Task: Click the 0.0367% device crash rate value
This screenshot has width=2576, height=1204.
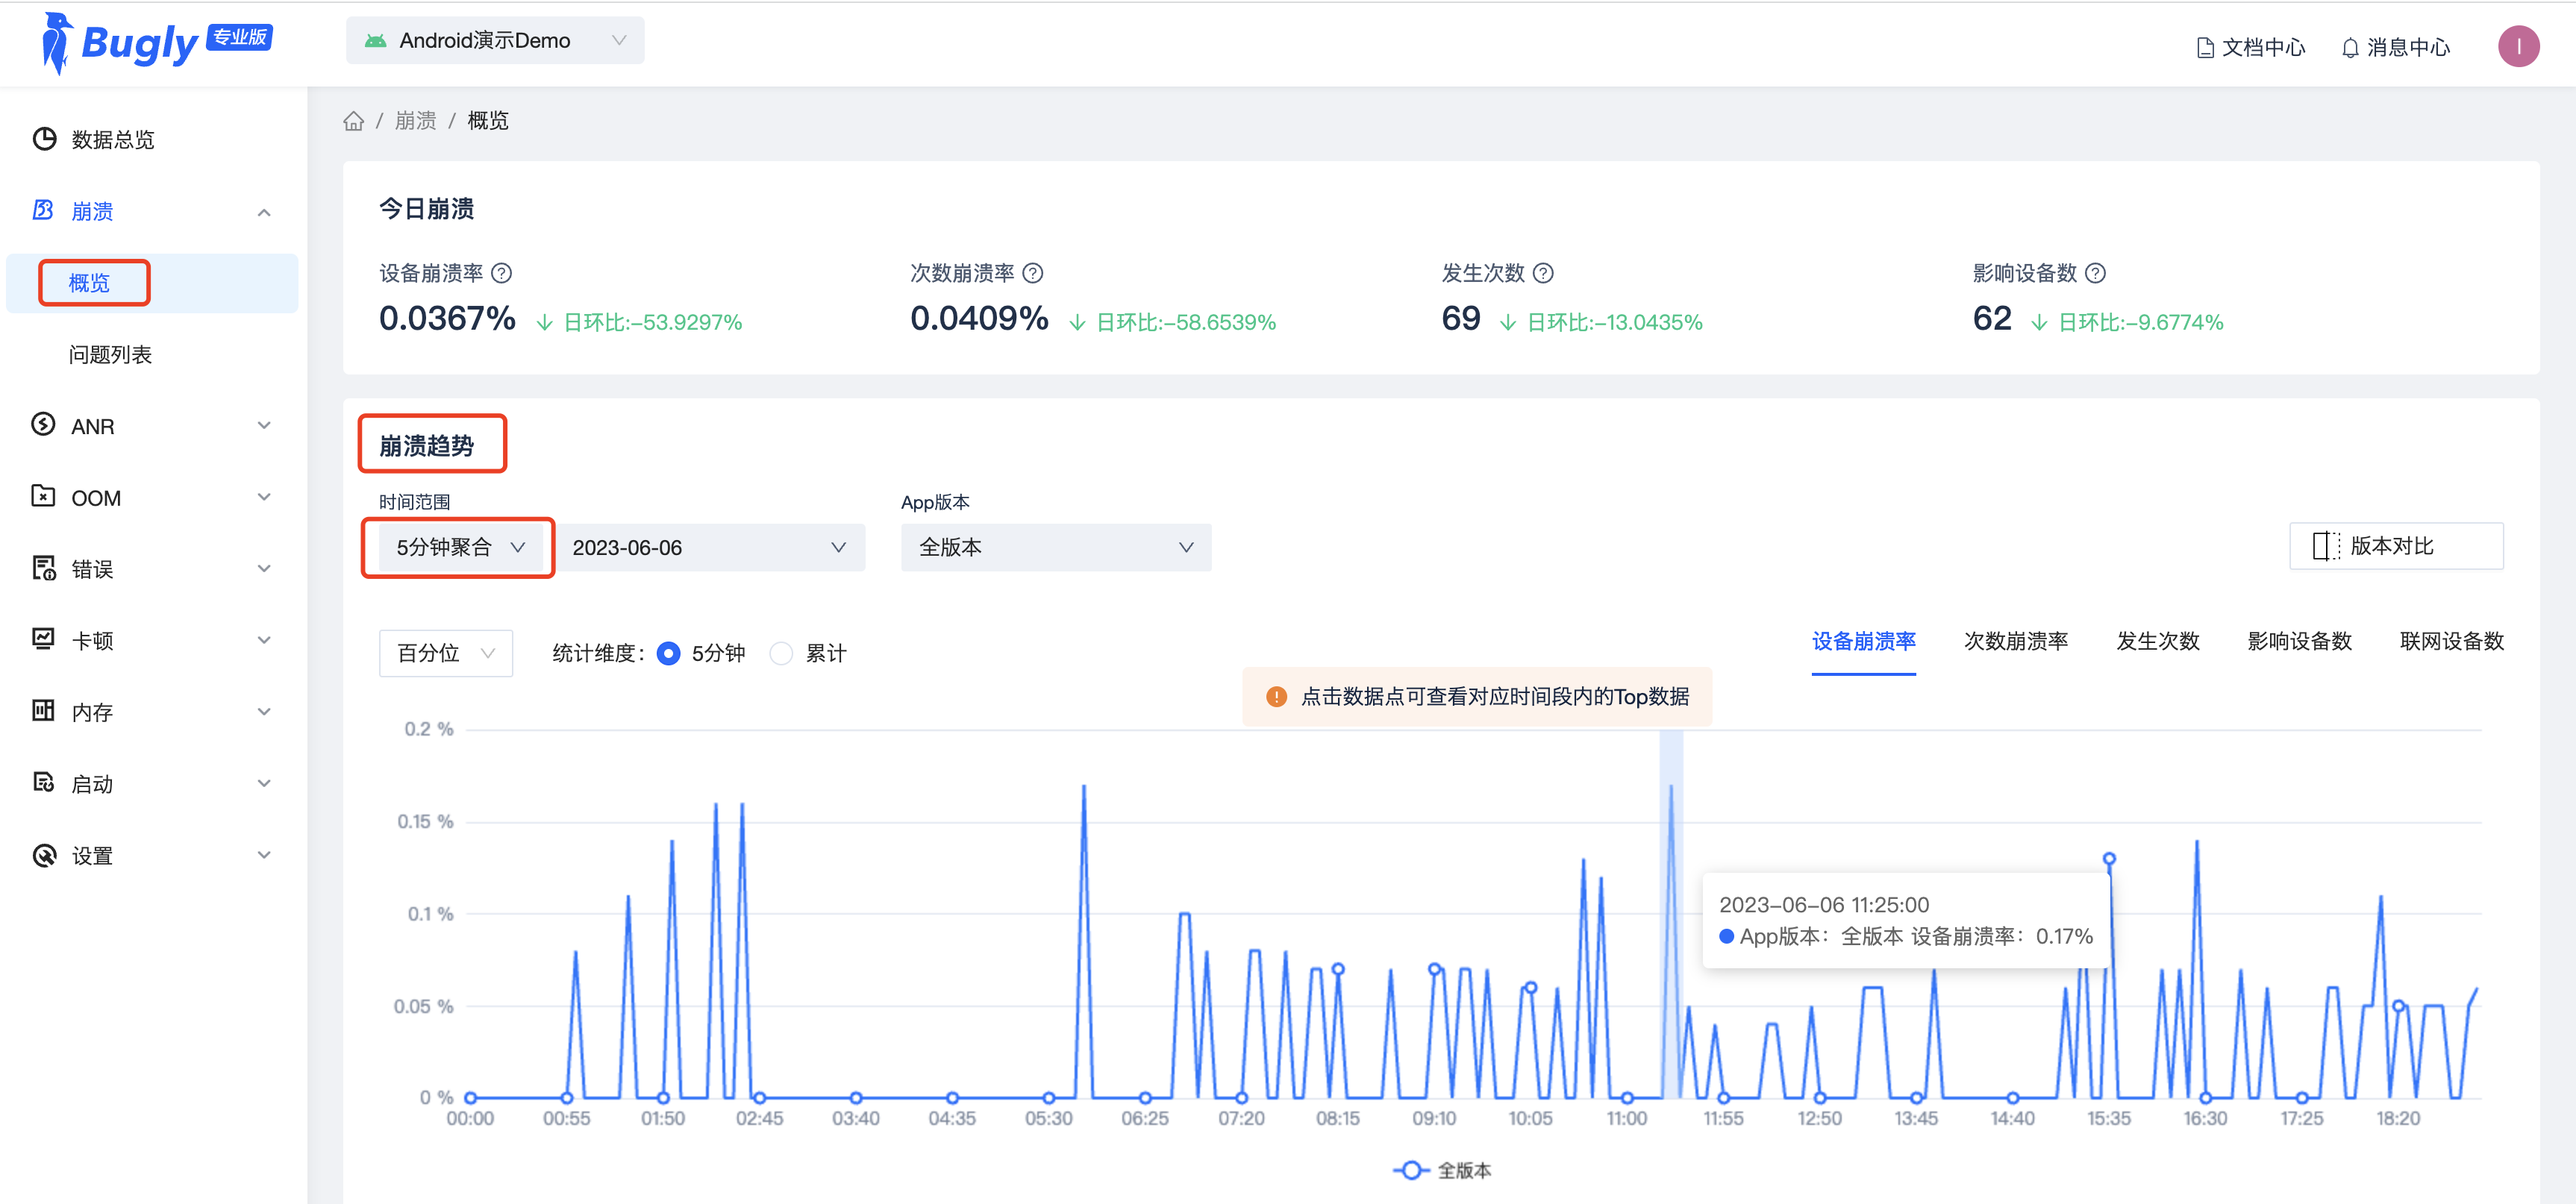Action: pyautogui.click(x=447, y=319)
